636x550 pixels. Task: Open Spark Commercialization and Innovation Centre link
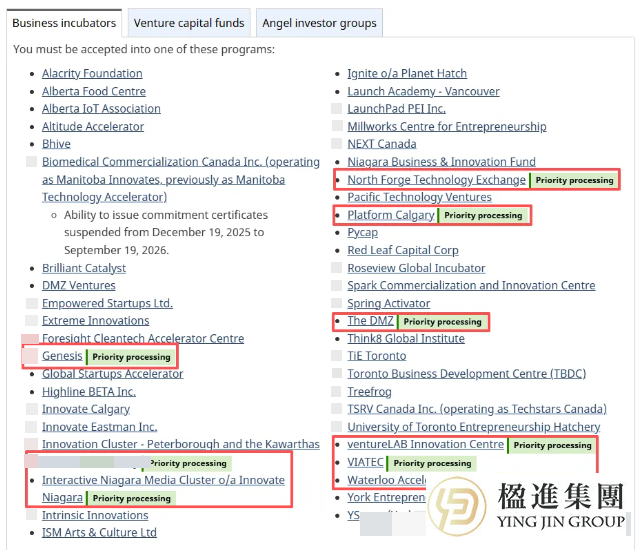pyautogui.click(x=471, y=286)
